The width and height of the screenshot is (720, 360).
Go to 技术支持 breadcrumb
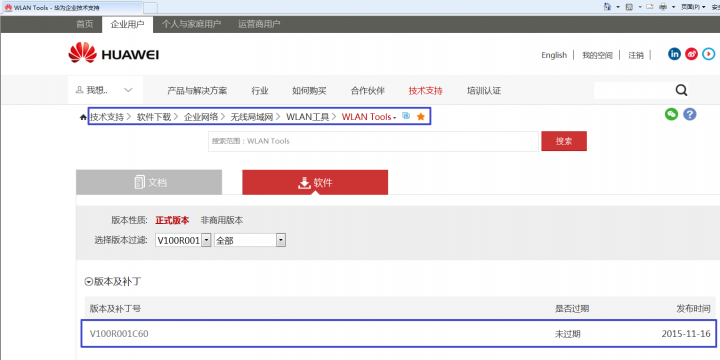click(107, 117)
